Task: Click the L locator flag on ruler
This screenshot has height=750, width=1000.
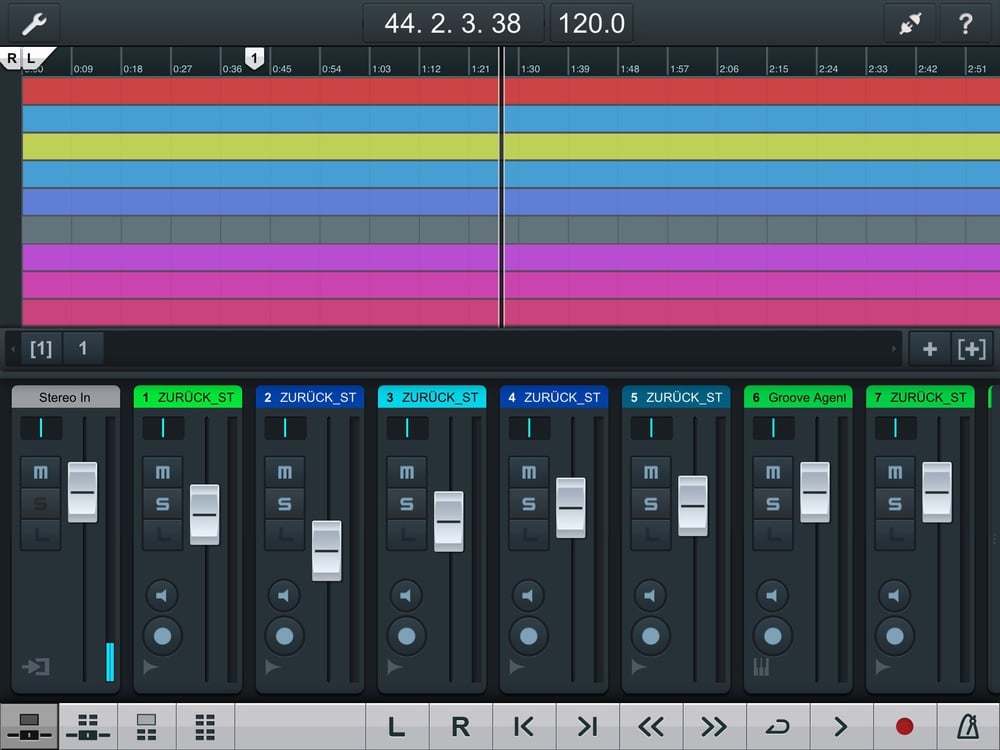Action: (x=33, y=57)
